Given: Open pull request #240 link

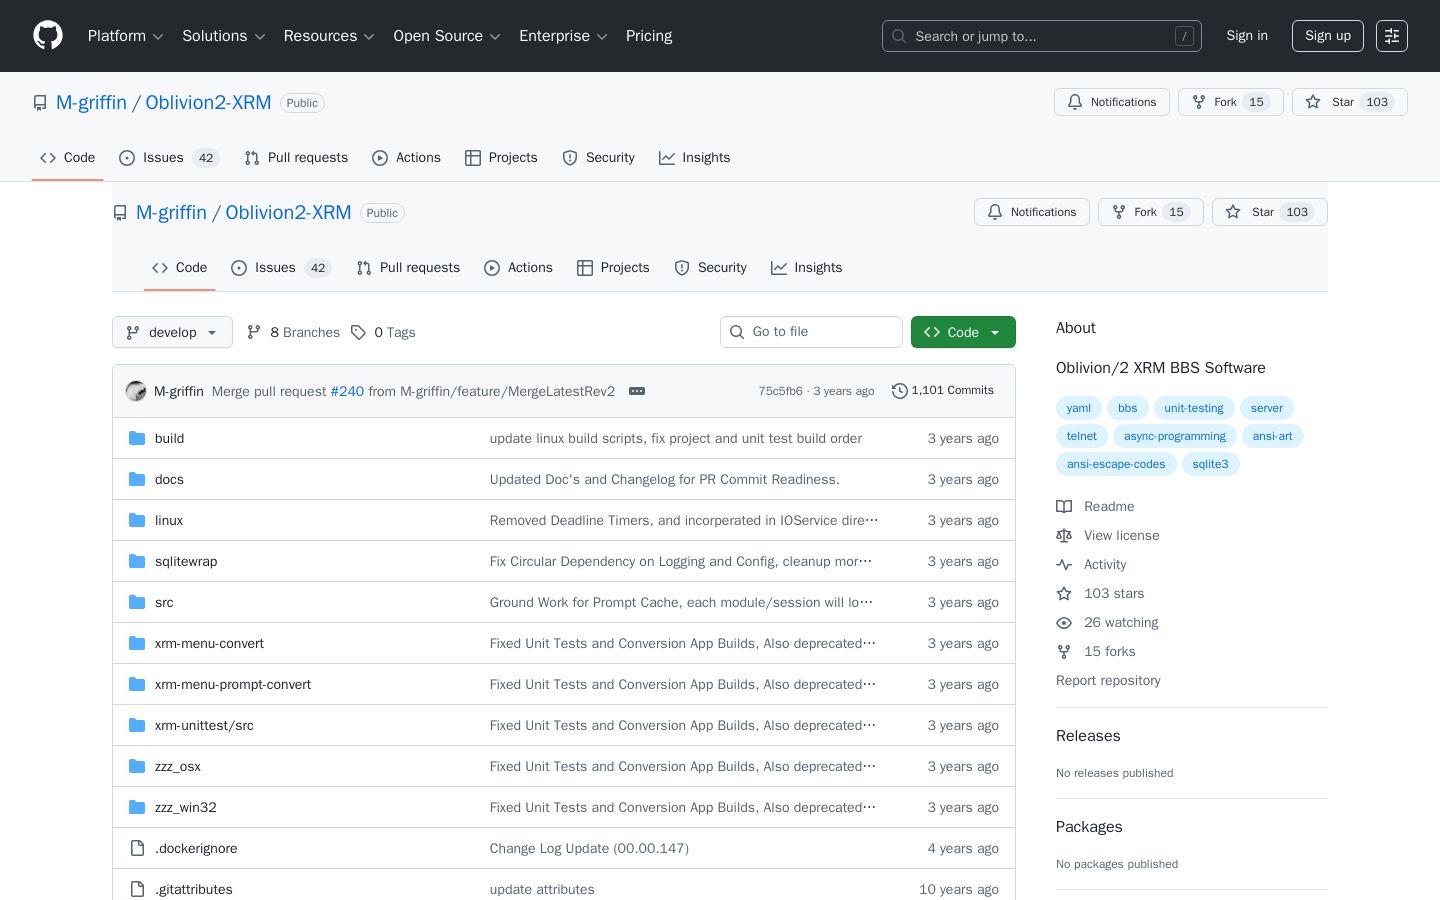Looking at the screenshot, I should (x=347, y=391).
